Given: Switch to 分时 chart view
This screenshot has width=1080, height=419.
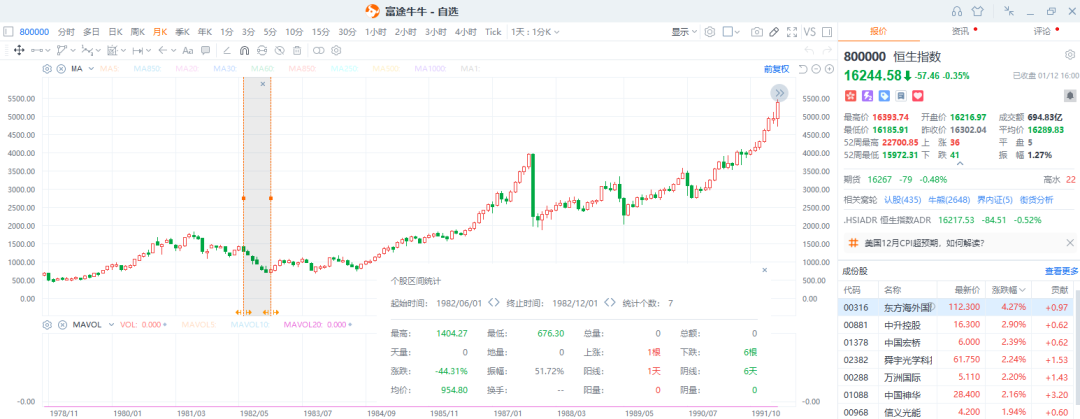Looking at the screenshot, I should tap(67, 32).
